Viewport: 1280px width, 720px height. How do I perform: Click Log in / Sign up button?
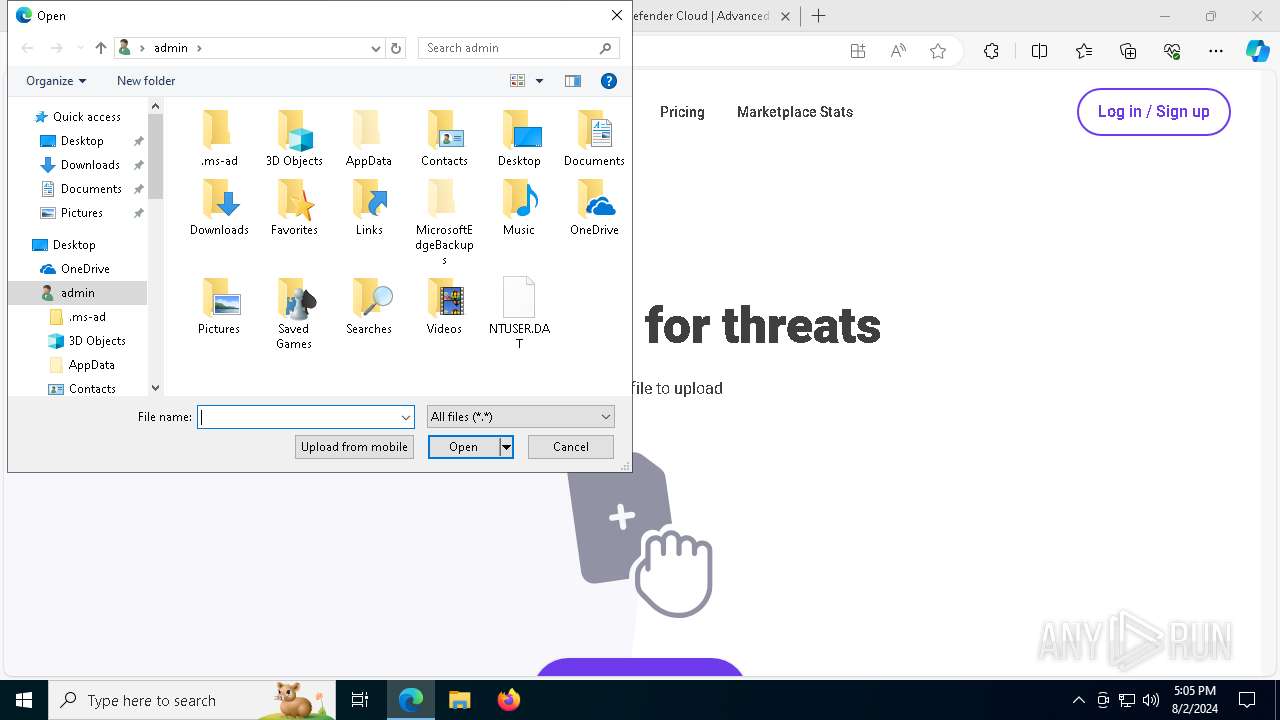[1154, 112]
